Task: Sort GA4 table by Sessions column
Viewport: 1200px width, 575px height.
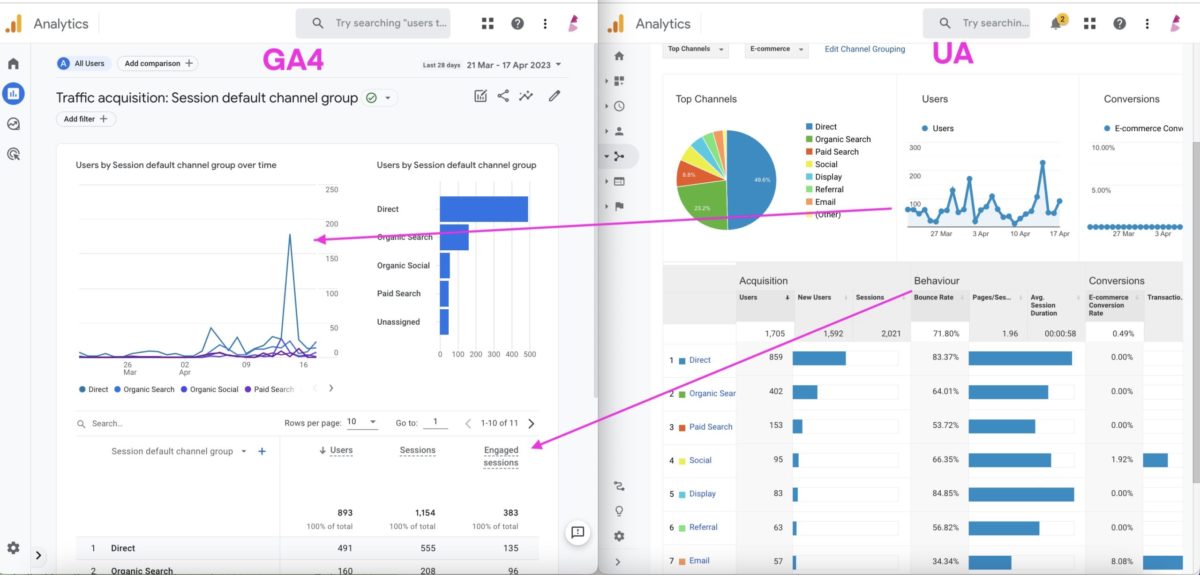Action: coord(417,450)
